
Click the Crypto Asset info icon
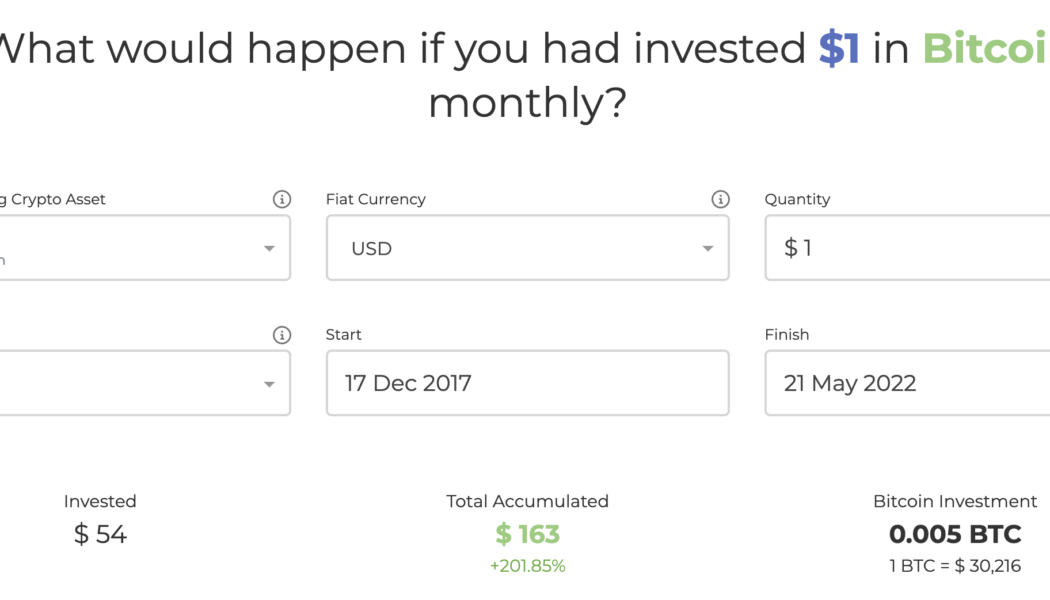282,198
